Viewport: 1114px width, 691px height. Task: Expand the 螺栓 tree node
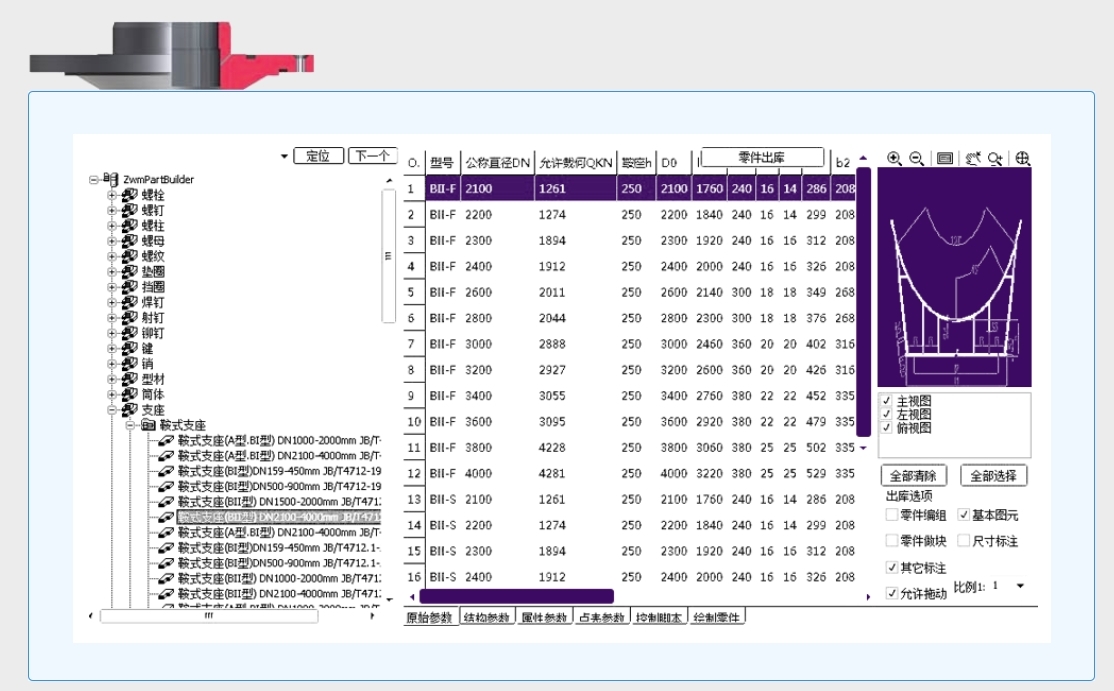point(112,195)
